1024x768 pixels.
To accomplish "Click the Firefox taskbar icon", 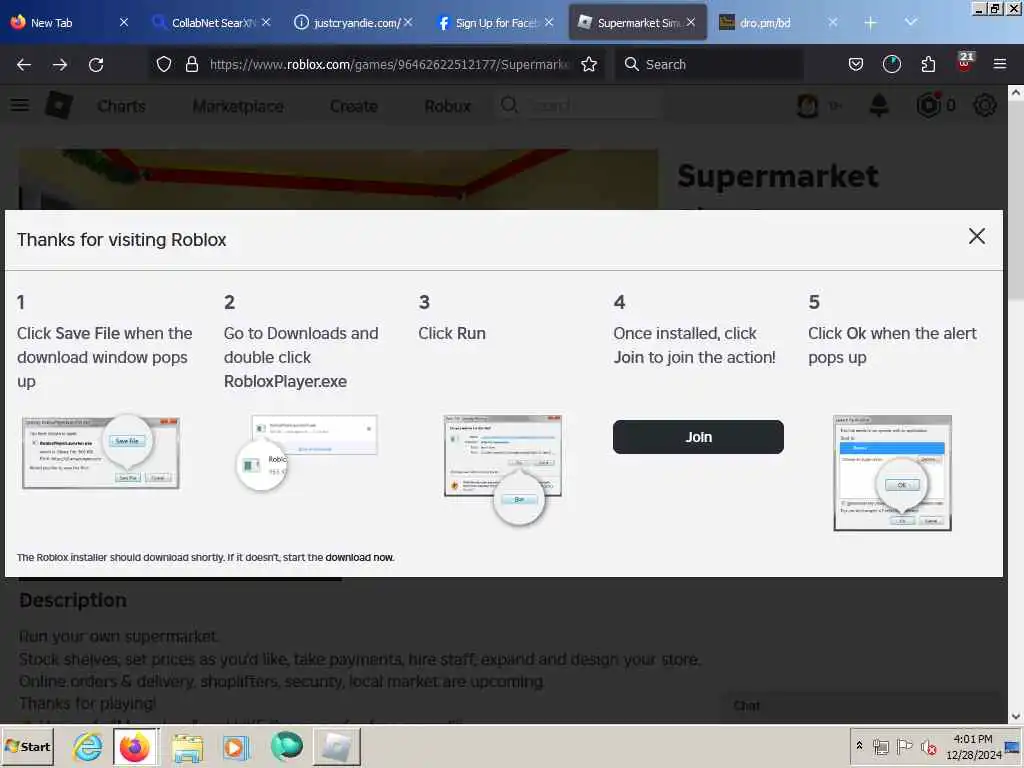I will (135, 746).
